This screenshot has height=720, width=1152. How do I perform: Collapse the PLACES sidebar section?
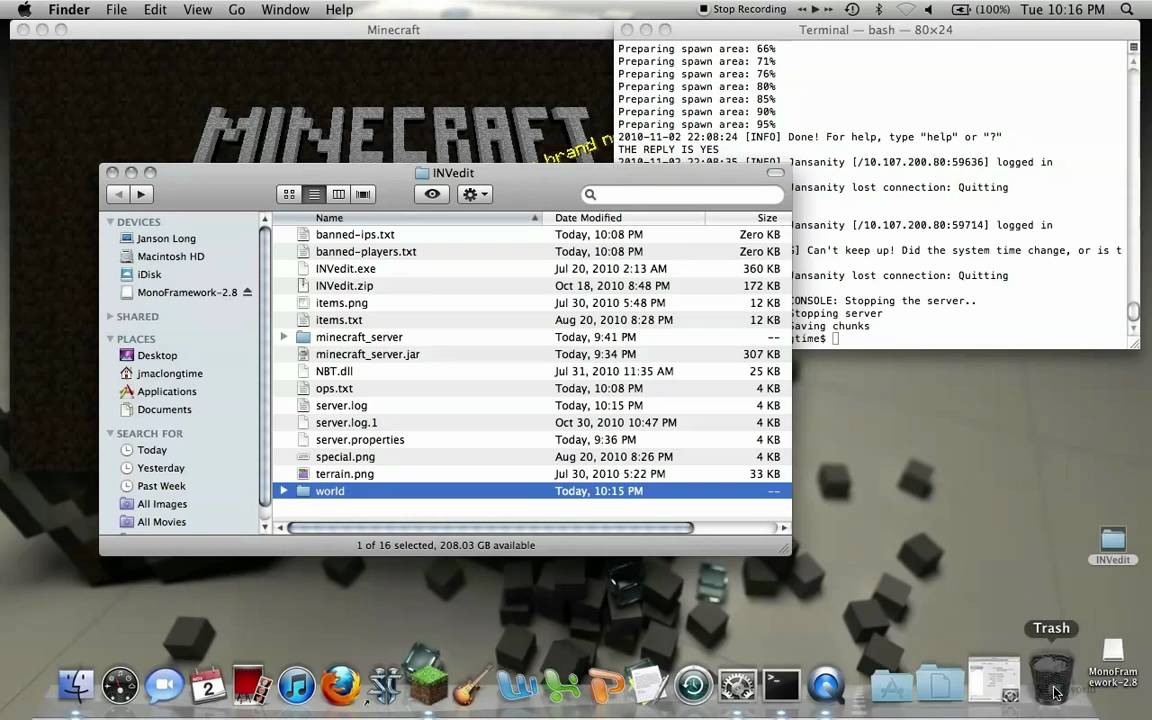click(x=110, y=339)
